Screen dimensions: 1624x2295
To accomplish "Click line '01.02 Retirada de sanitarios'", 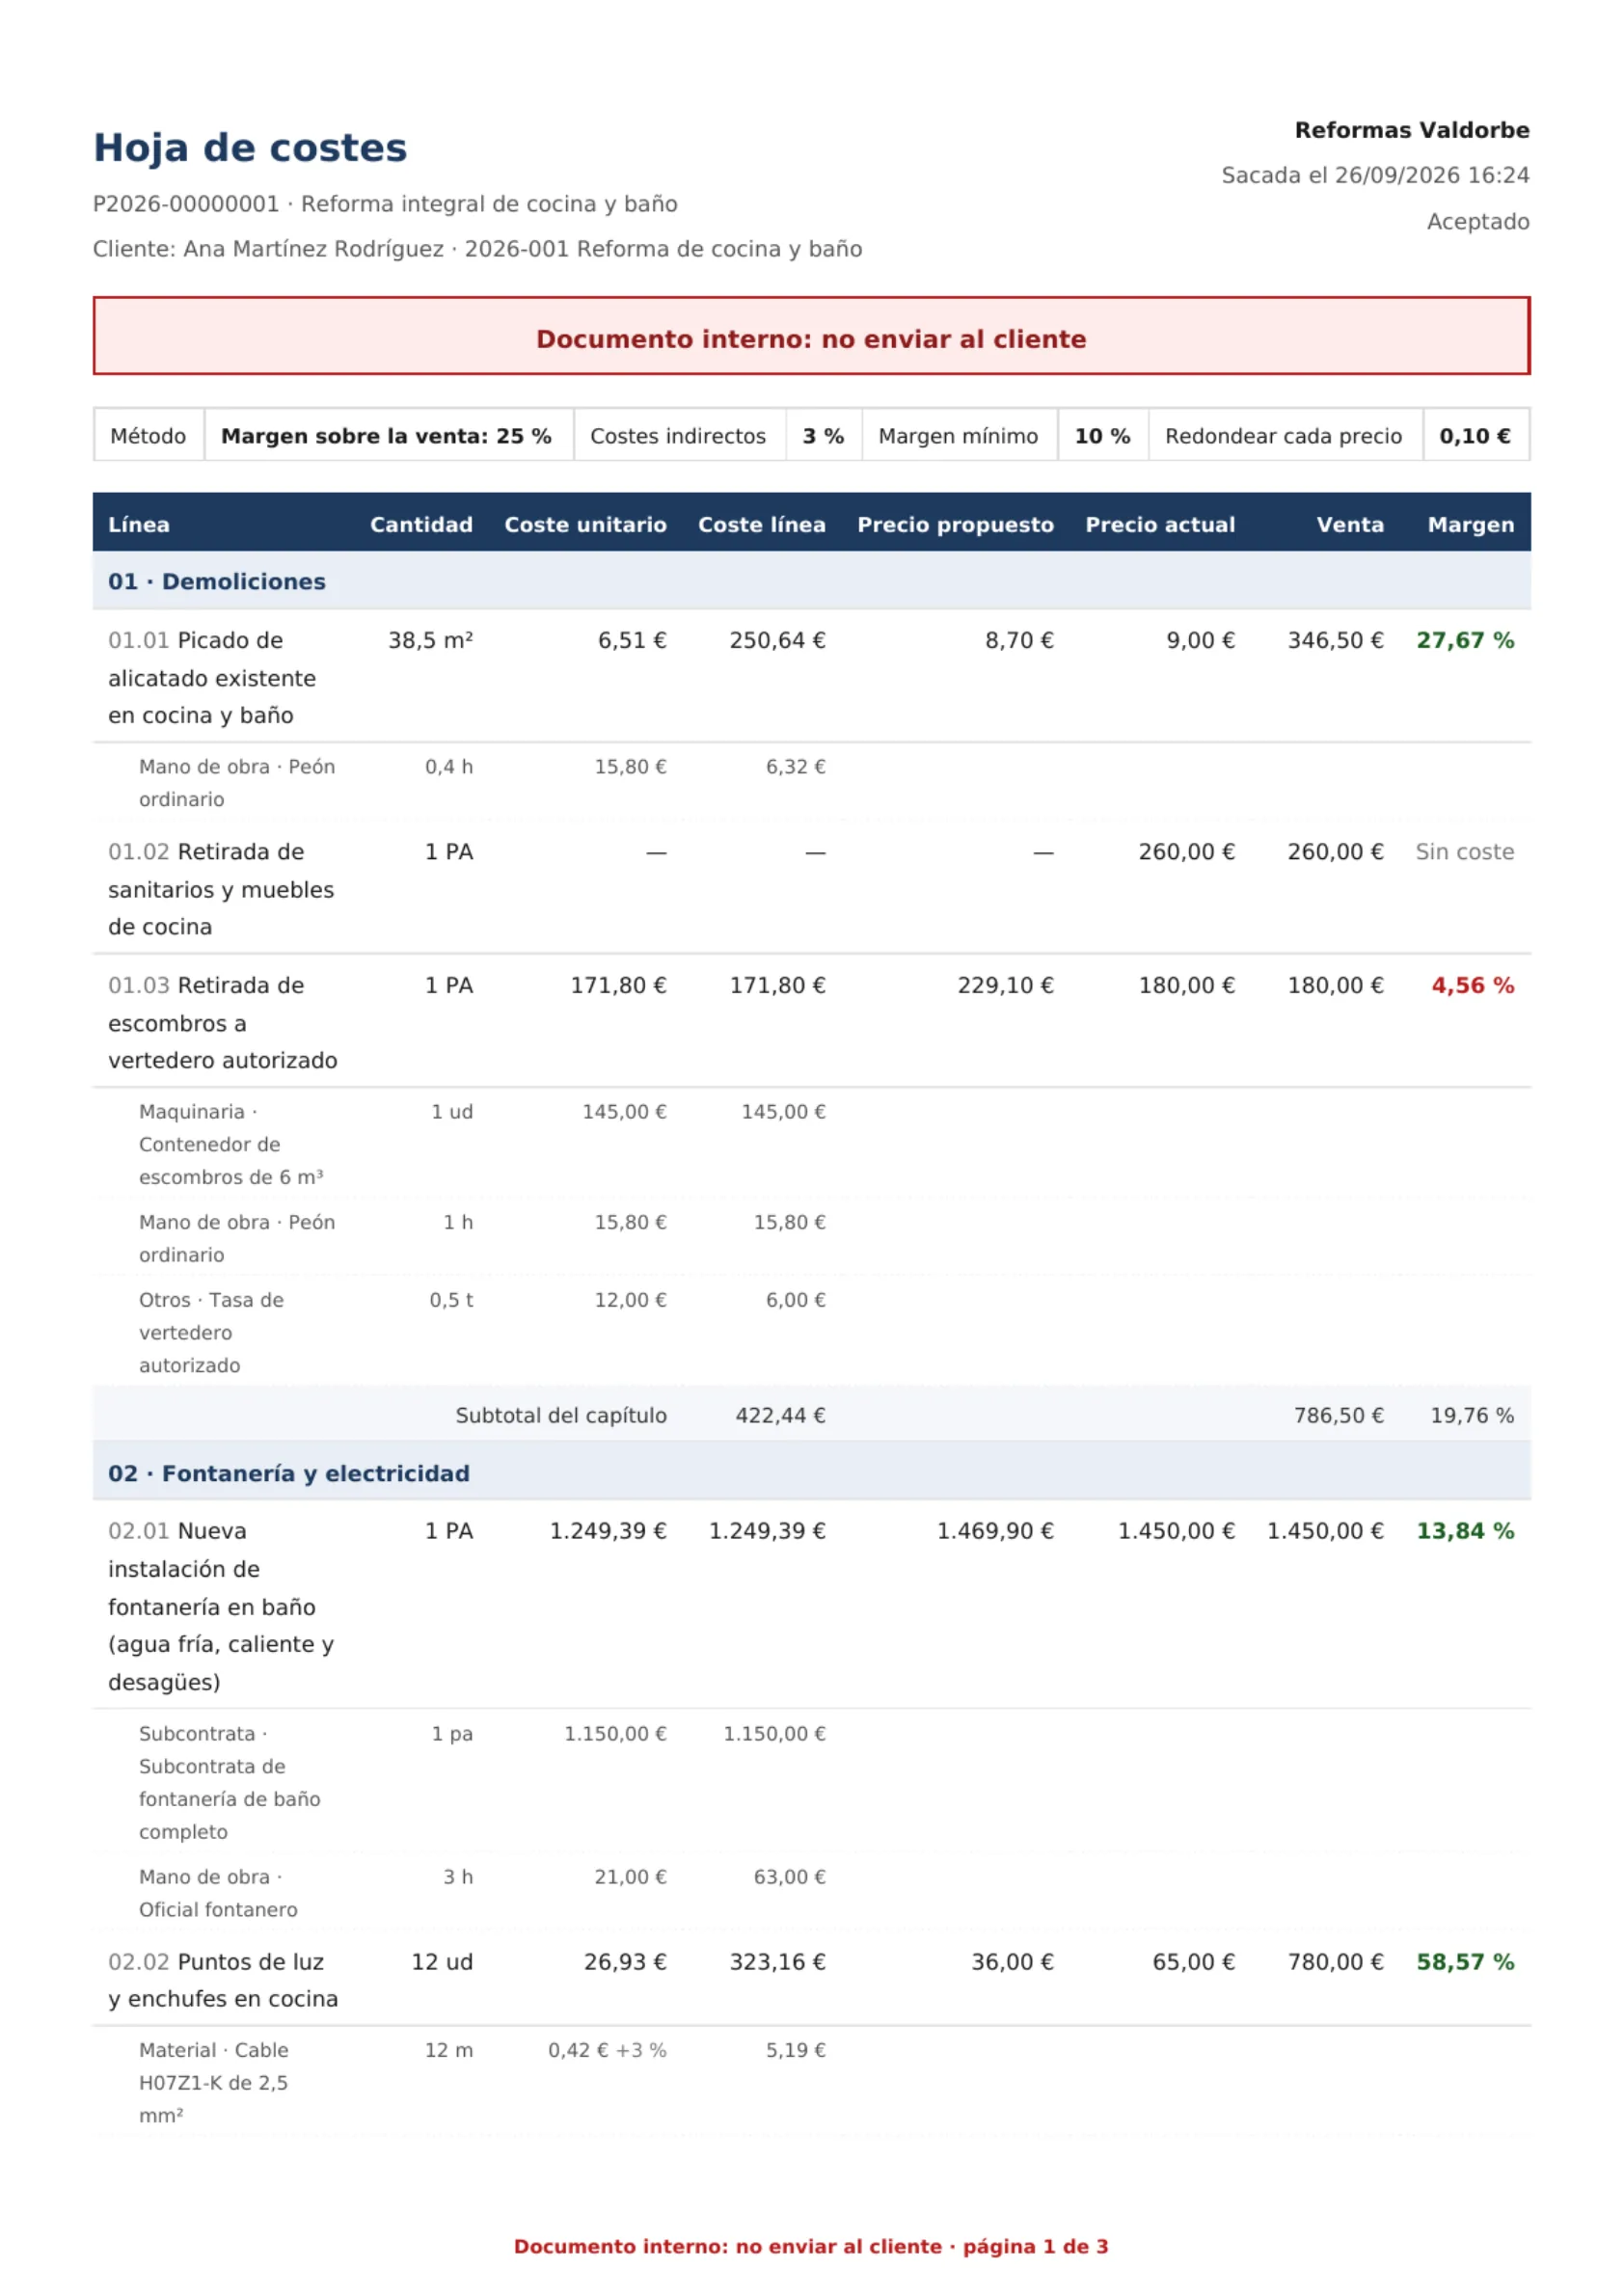I will pyautogui.click(x=221, y=888).
